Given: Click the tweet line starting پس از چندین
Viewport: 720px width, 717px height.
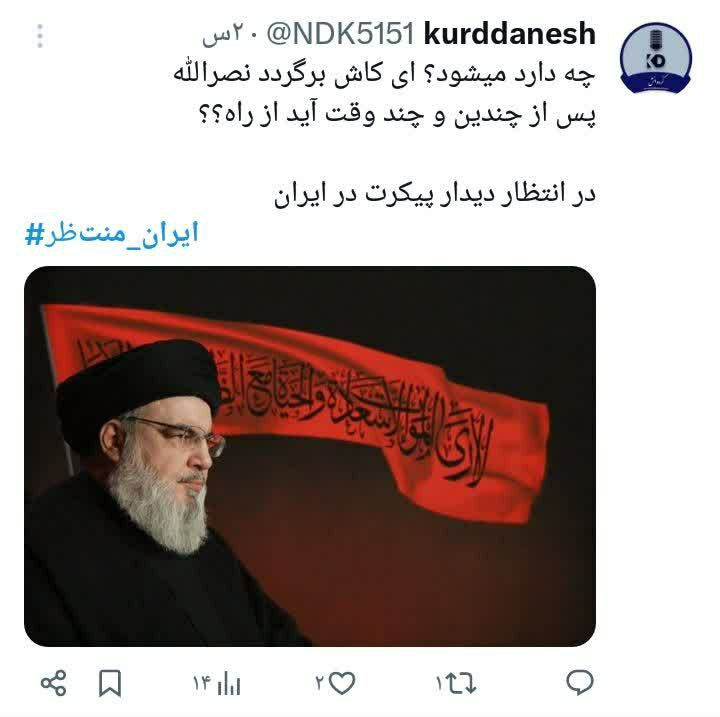Looking at the screenshot, I should tap(397, 114).
